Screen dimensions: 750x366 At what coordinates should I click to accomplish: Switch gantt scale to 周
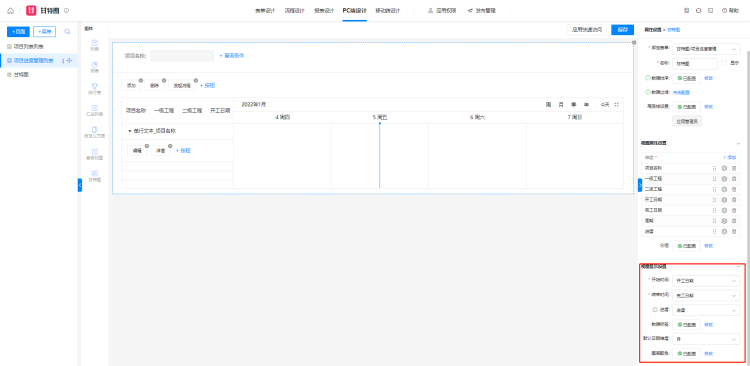coord(548,104)
